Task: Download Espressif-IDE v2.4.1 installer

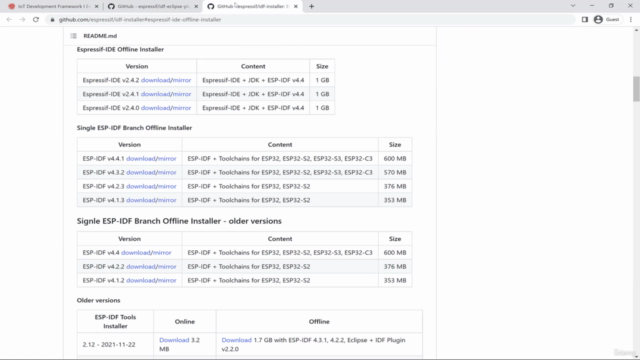Action: tap(156, 94)
